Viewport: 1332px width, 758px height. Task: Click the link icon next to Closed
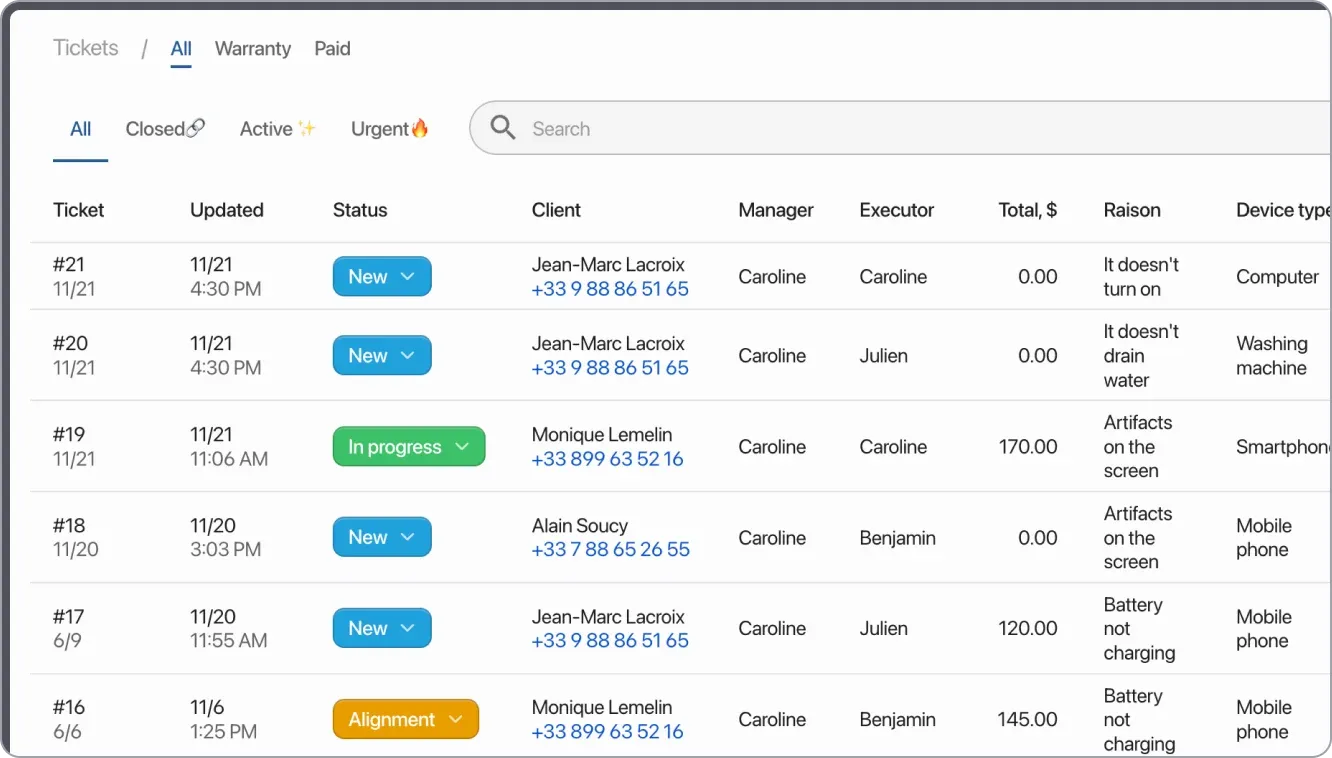196,127
